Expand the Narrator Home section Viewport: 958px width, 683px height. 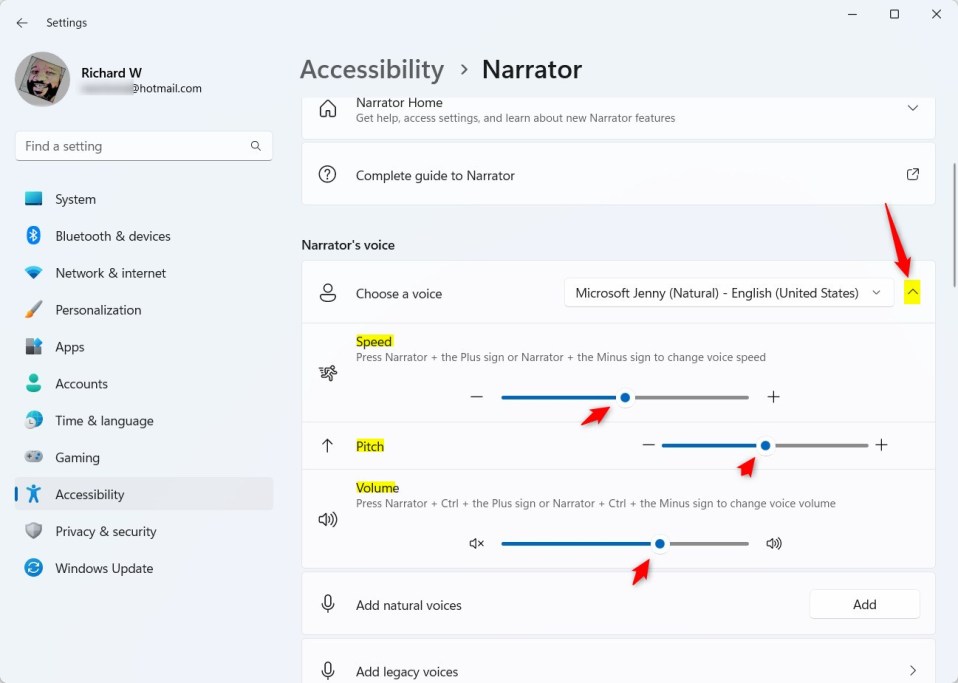[x=912, y=109]
